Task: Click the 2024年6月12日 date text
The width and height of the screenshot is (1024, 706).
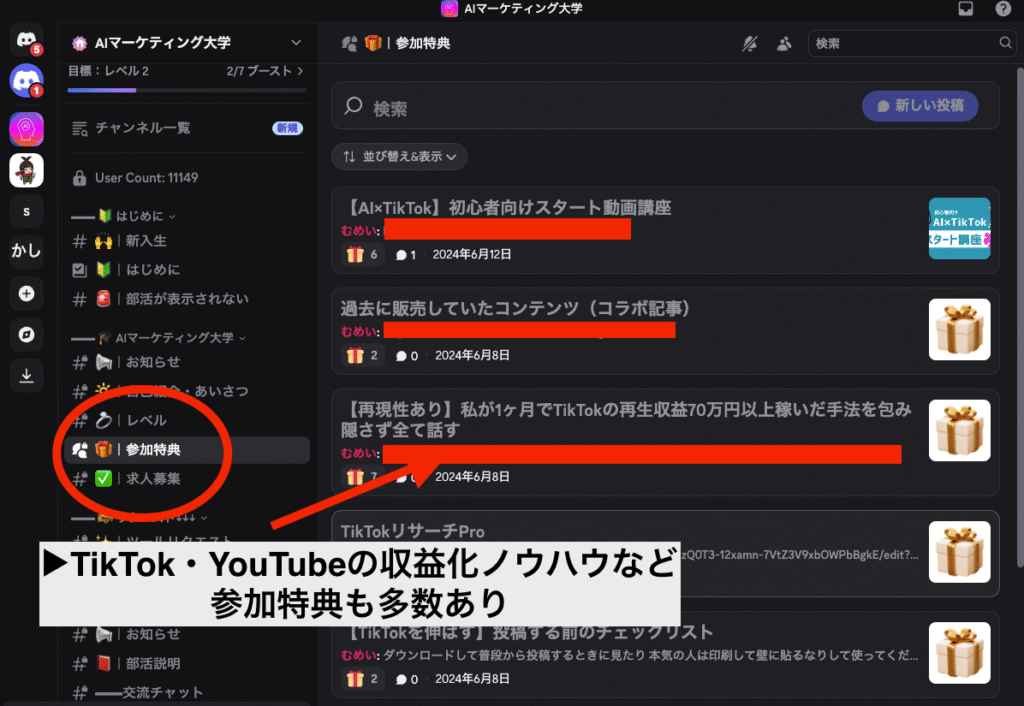Action: tap(472, 255)
